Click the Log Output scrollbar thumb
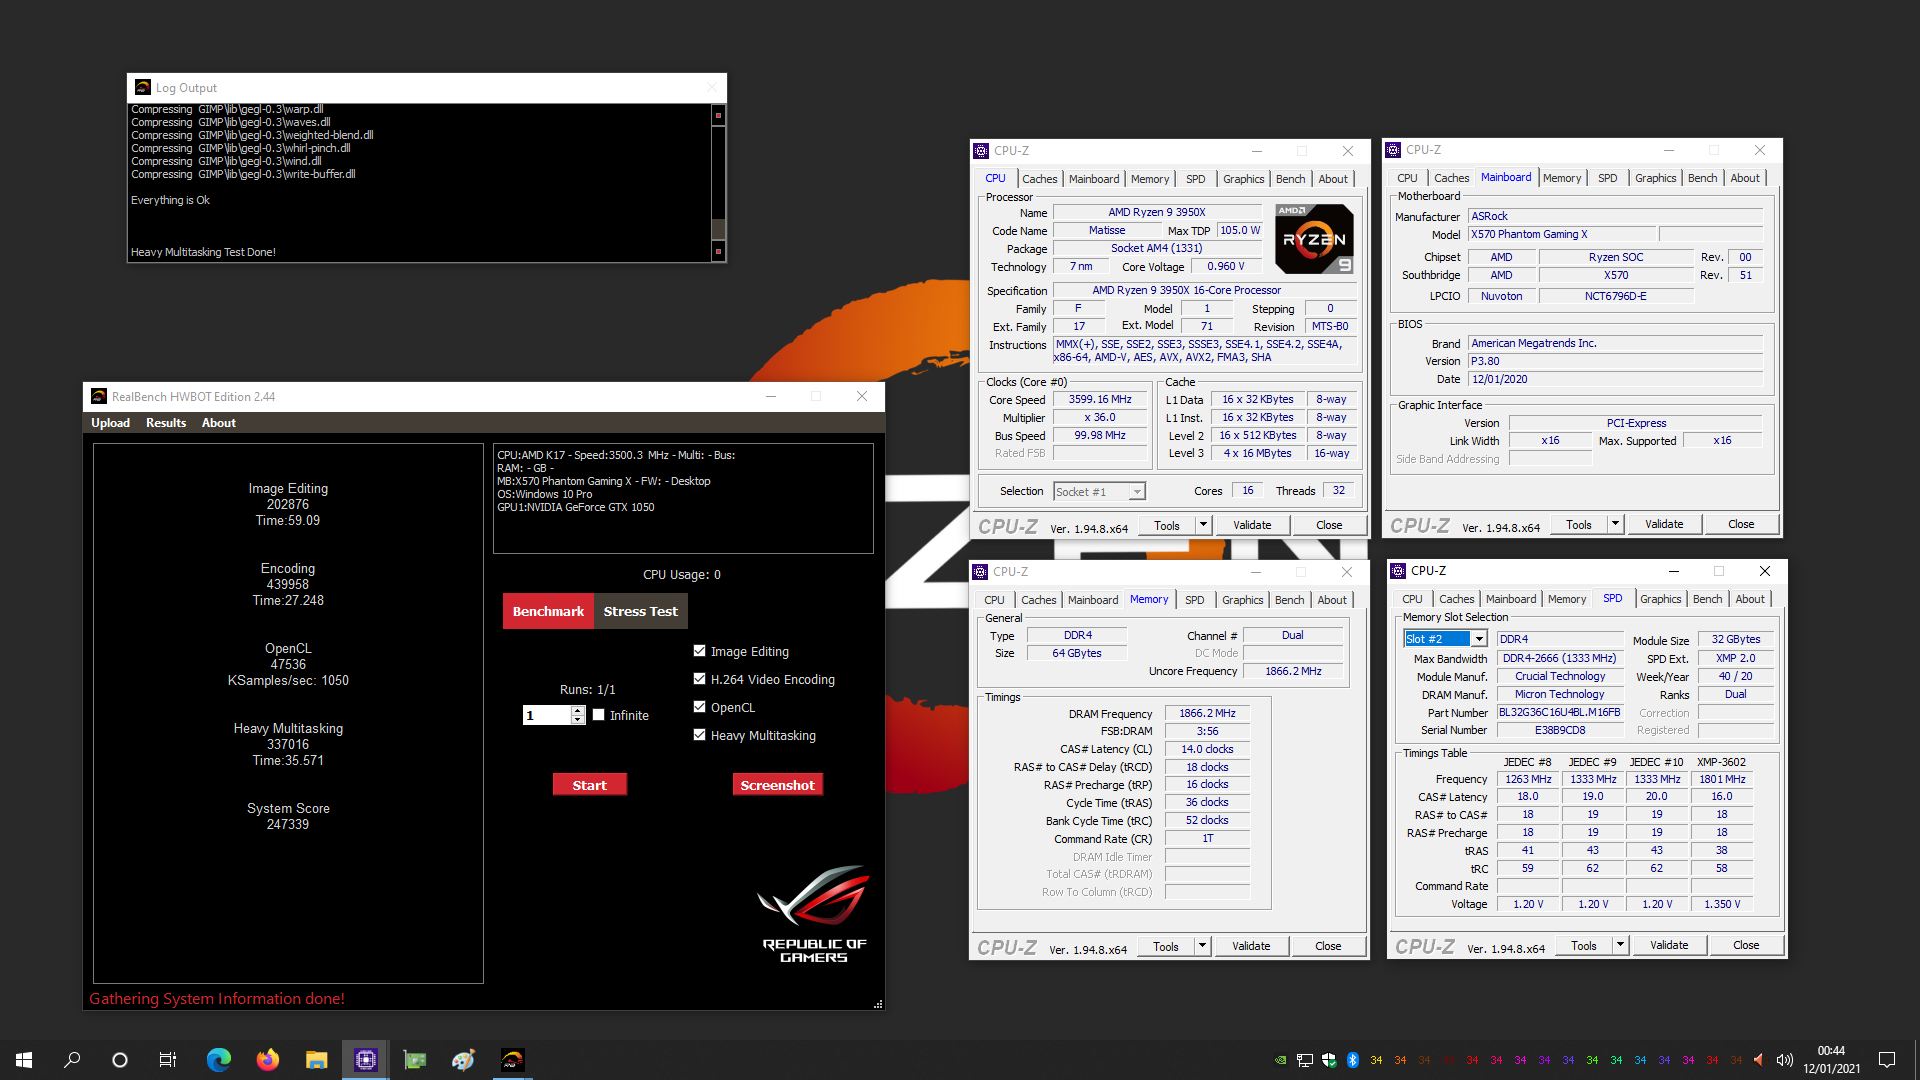 click(718, 228)
